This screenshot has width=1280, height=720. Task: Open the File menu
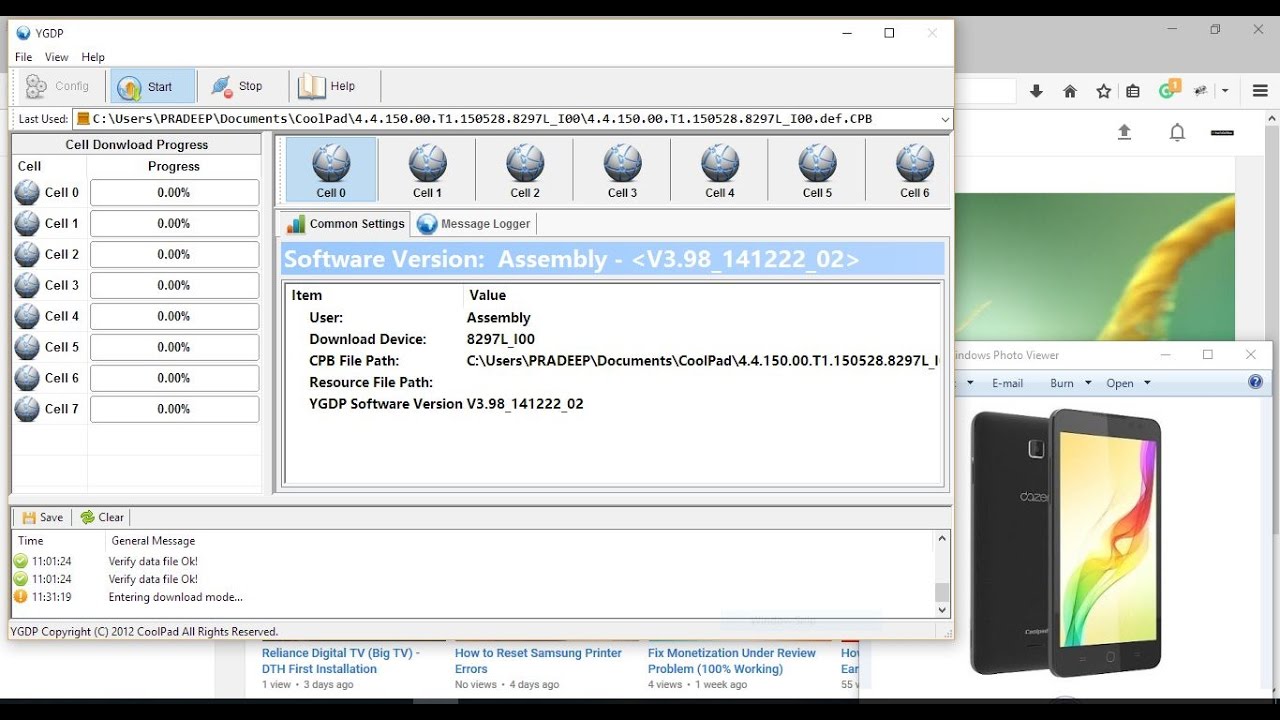(x=23, y=57)
